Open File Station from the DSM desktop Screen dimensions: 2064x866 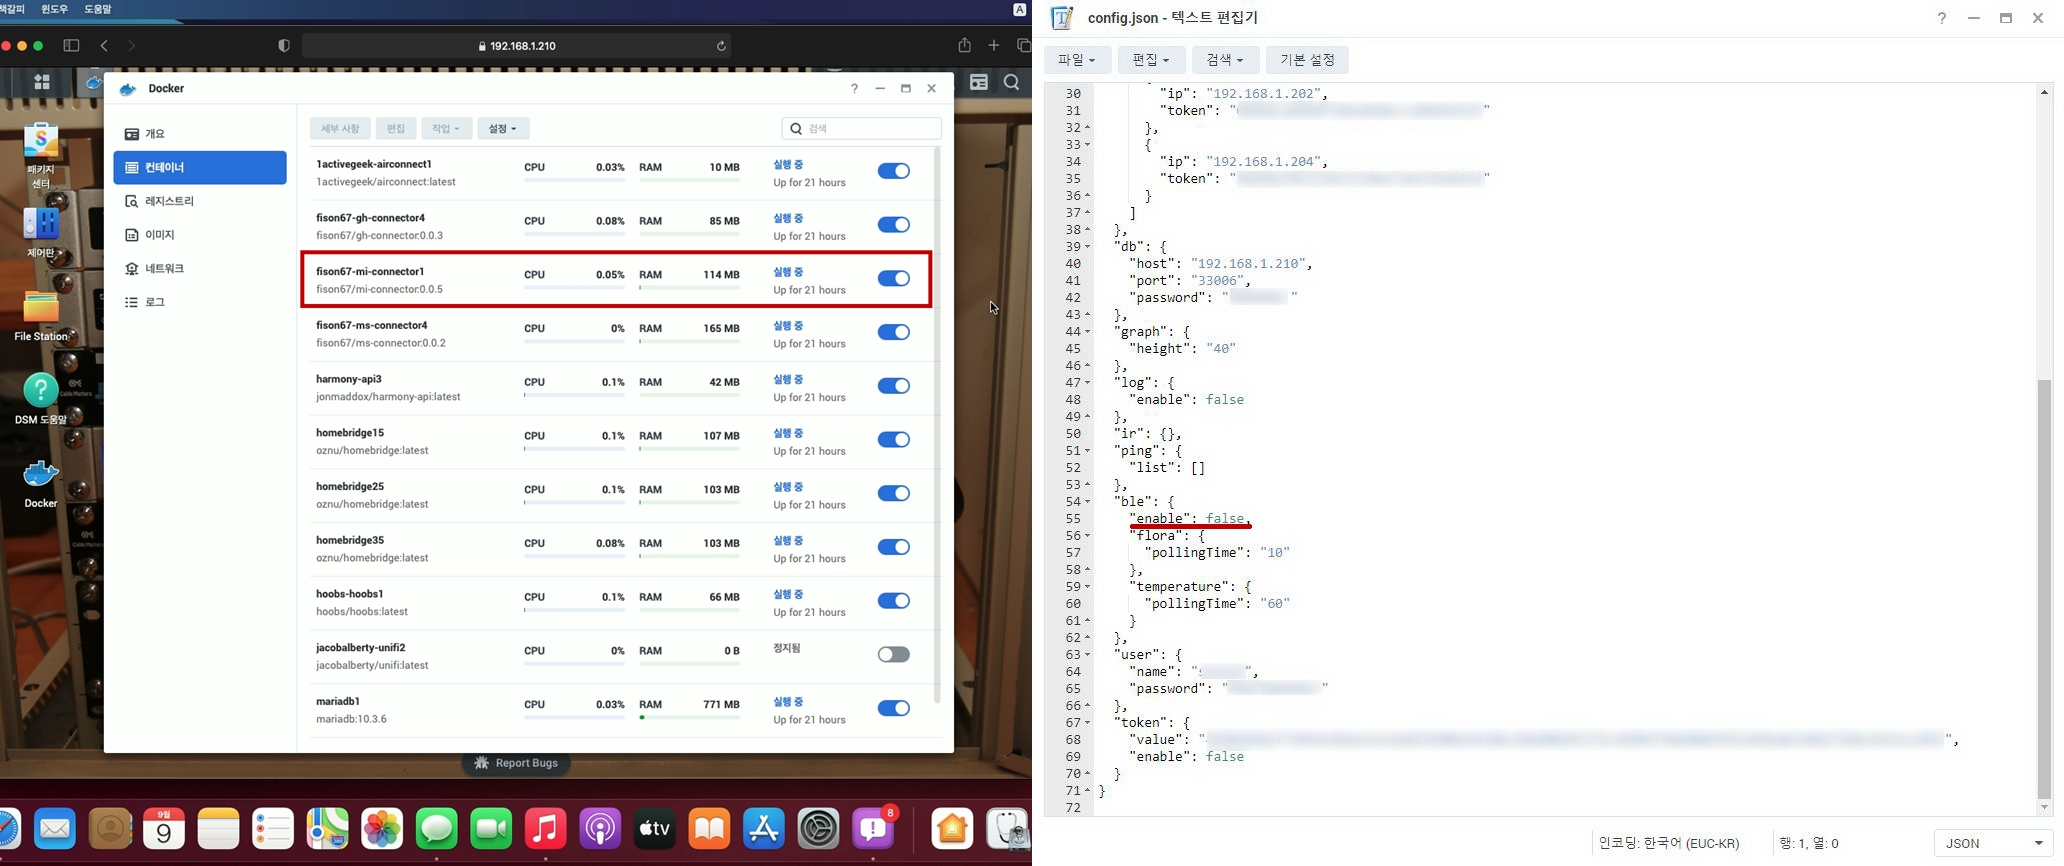[41, 316]
